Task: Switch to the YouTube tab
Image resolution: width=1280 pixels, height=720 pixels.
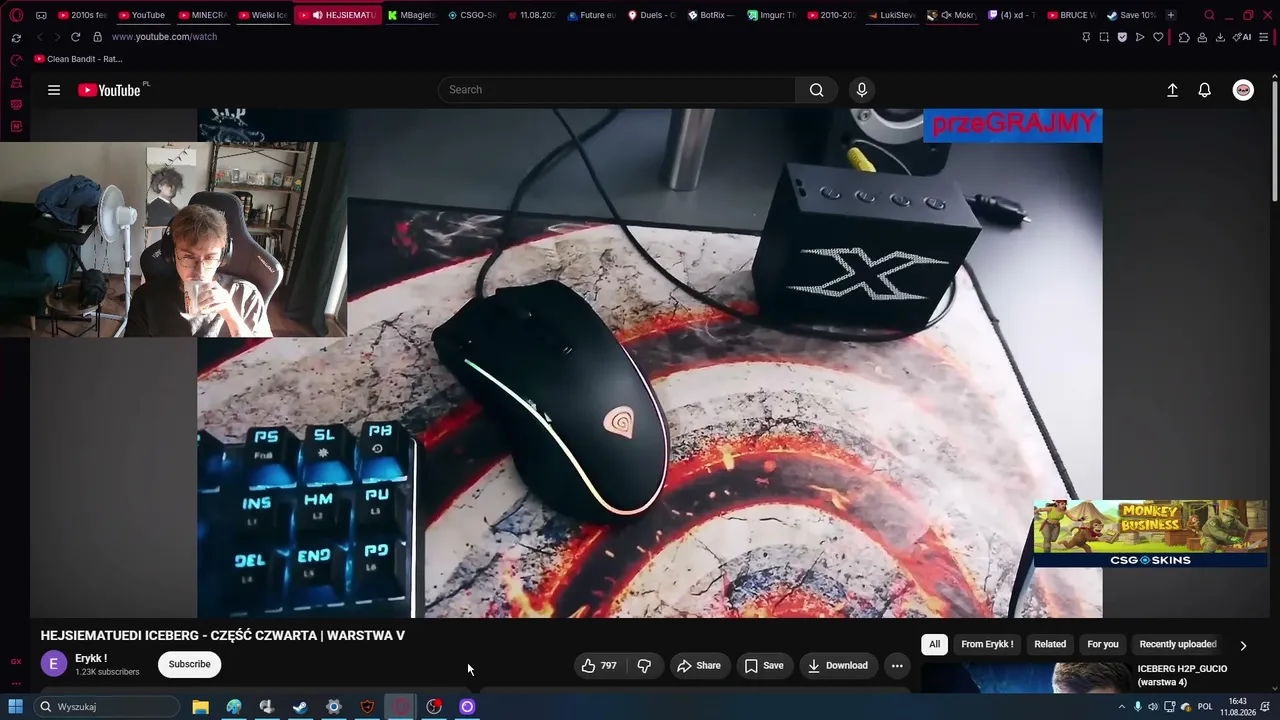Action: pos(142,15)
